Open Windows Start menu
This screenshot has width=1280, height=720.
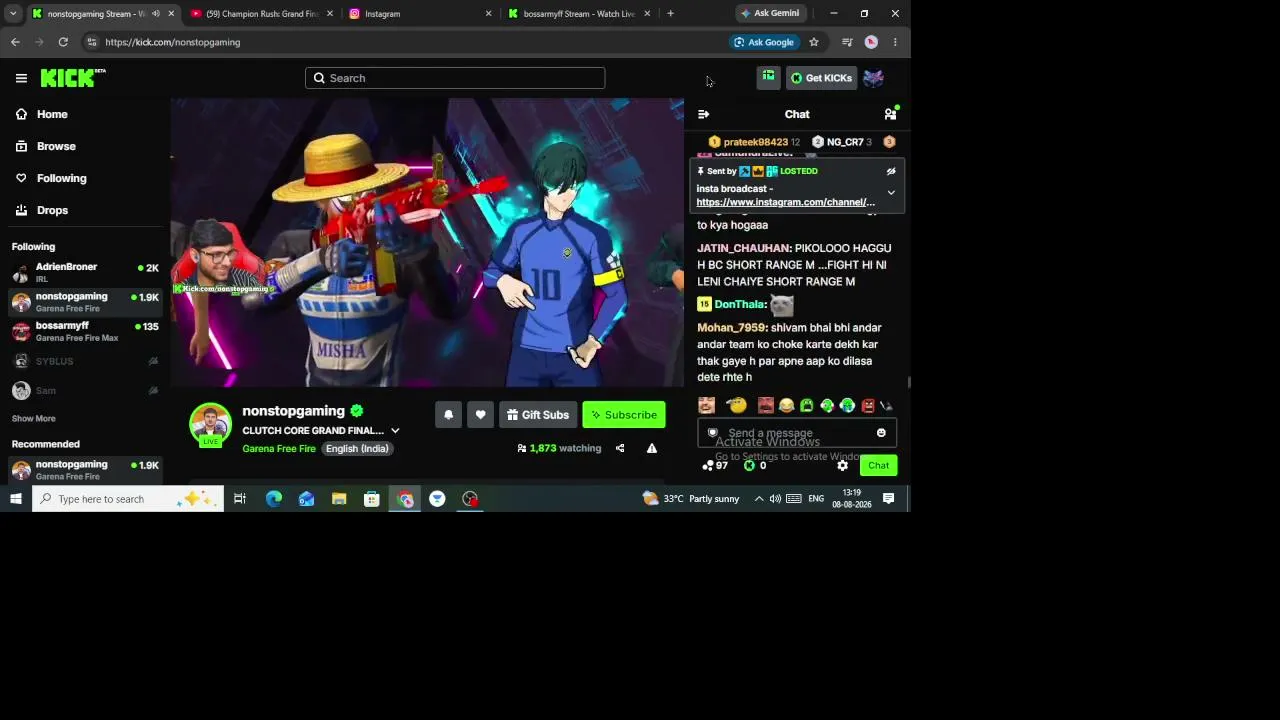15,499
